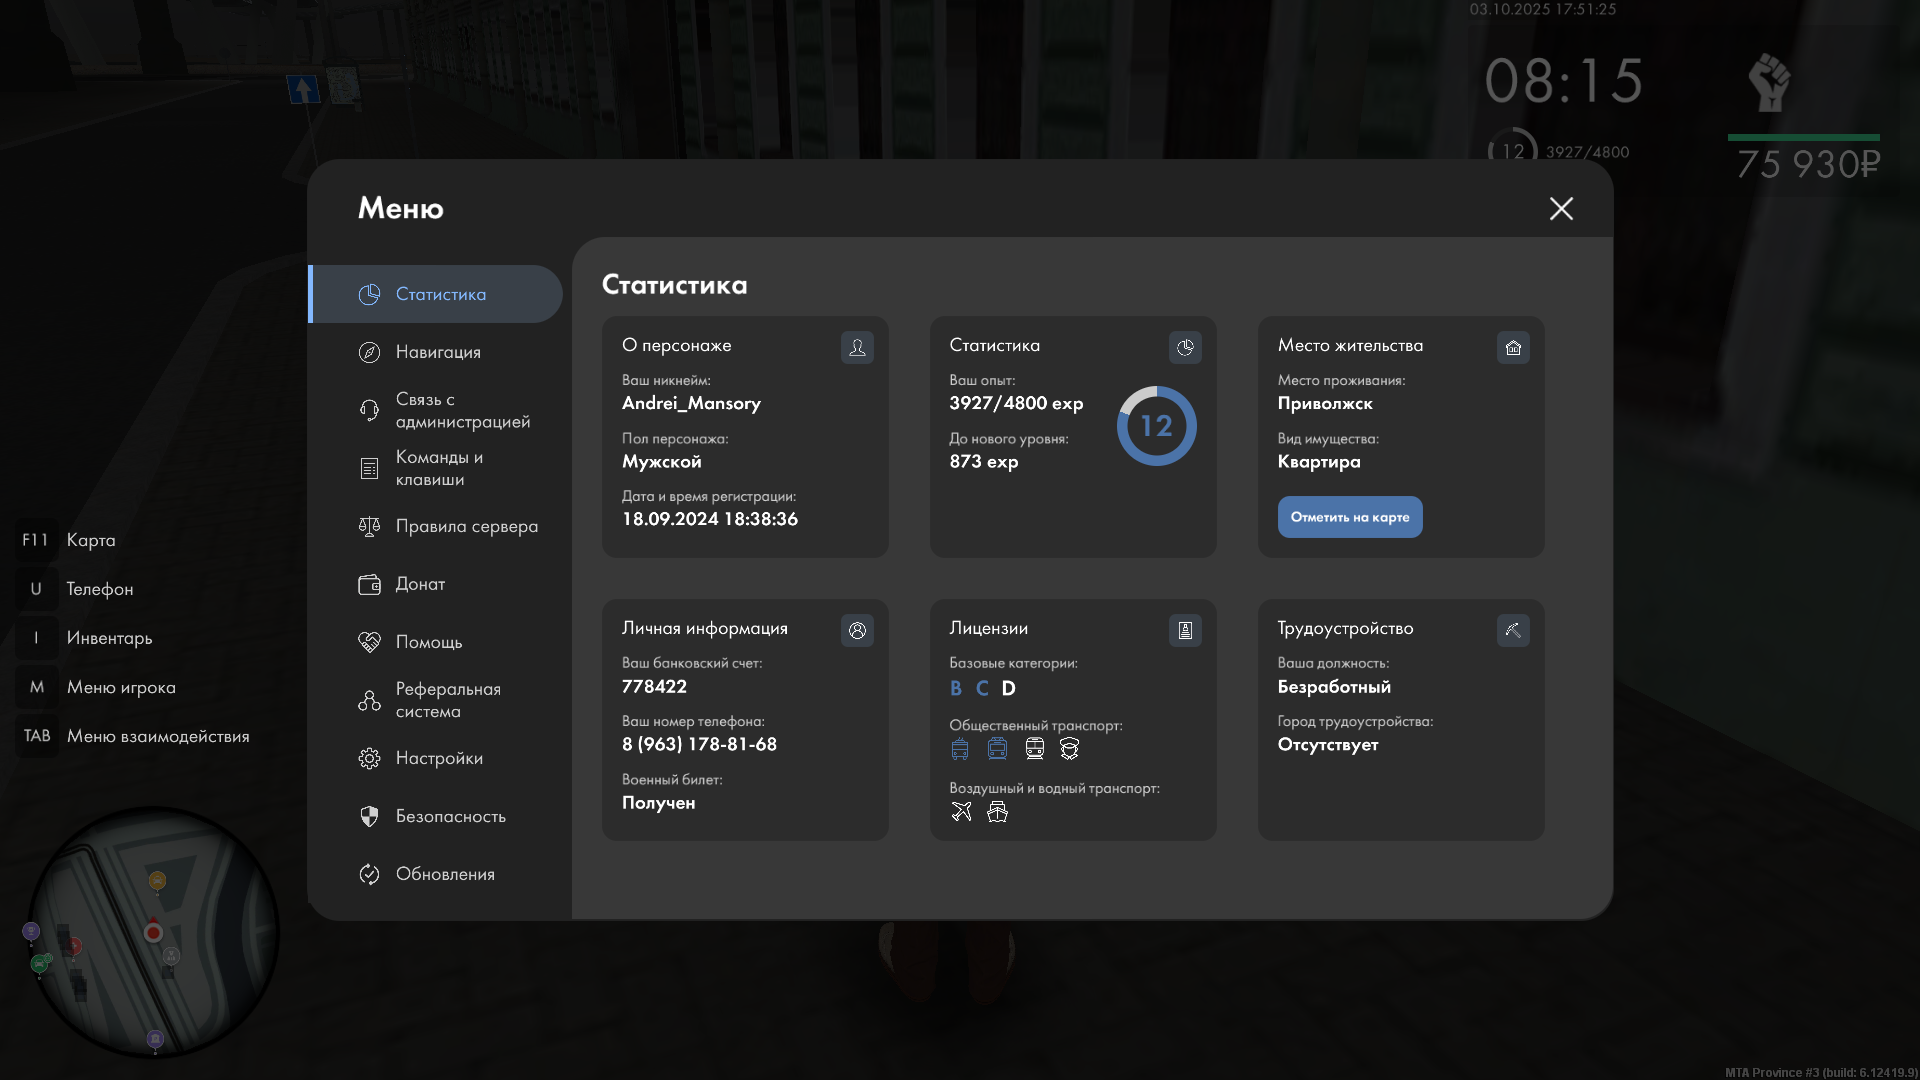Click the ship license icon

[997, 811]
